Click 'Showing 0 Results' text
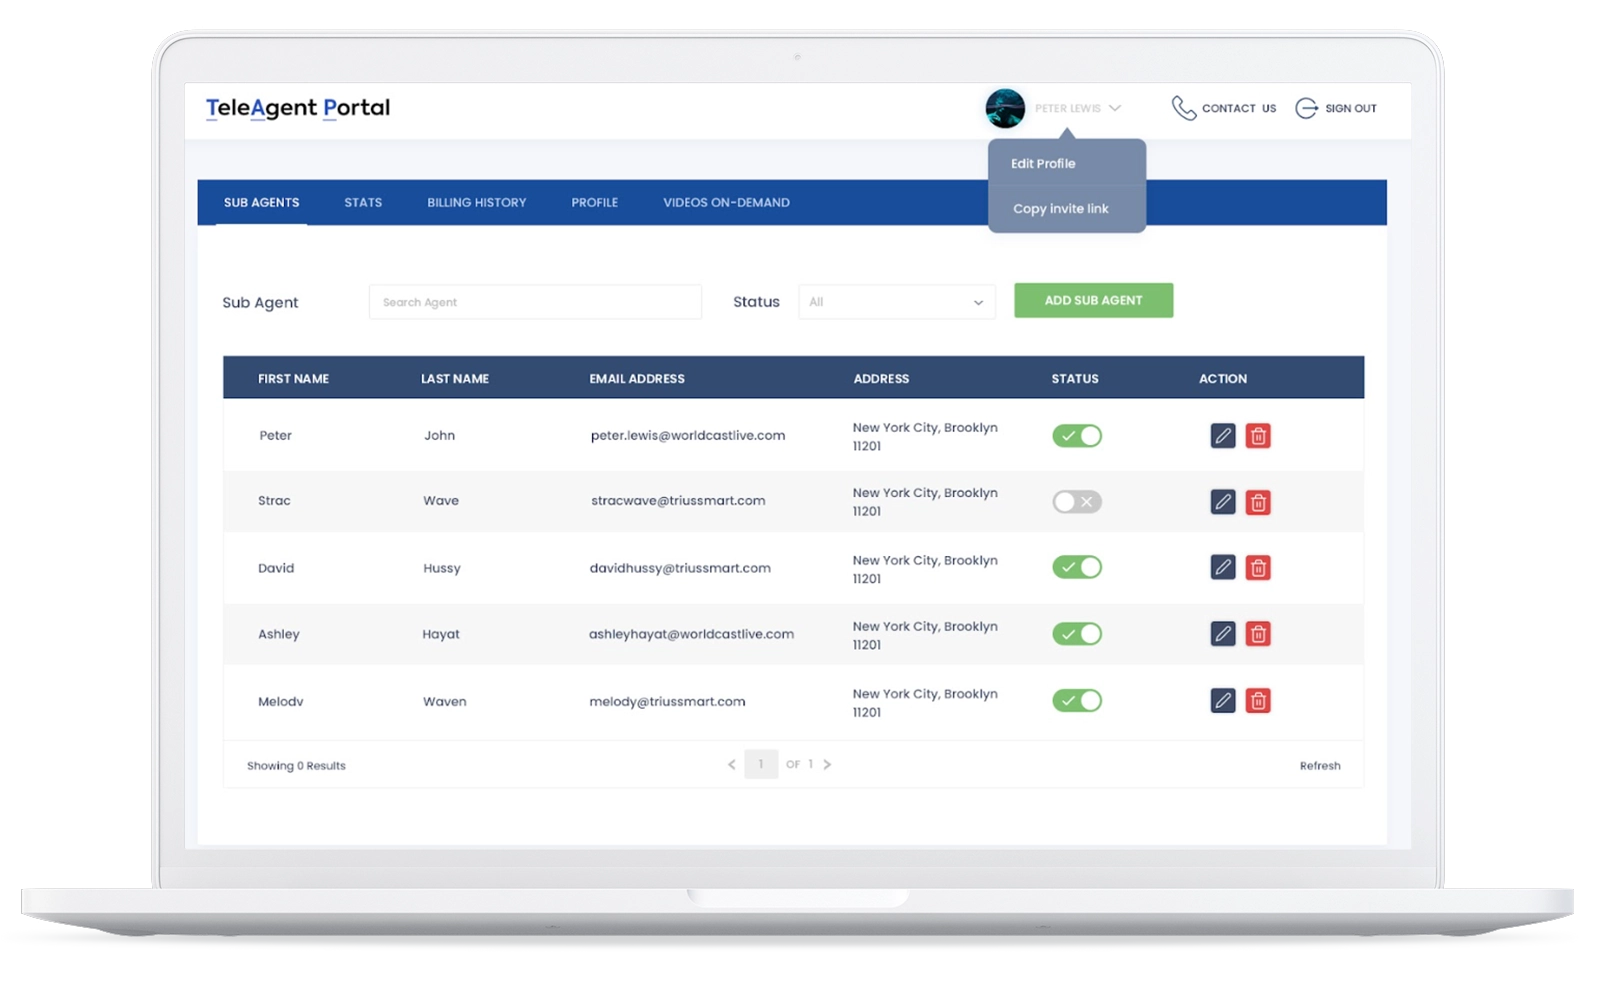The image size is (1600, 985). coord(296,766)
